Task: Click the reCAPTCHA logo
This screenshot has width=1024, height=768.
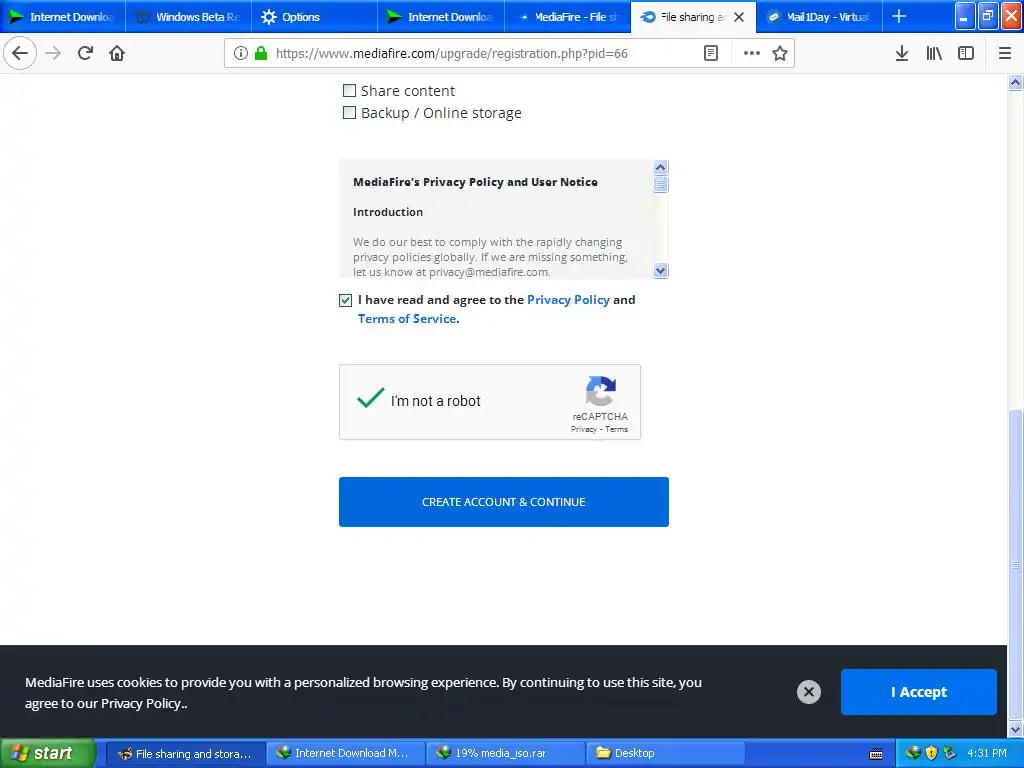Action: point(600,391)
